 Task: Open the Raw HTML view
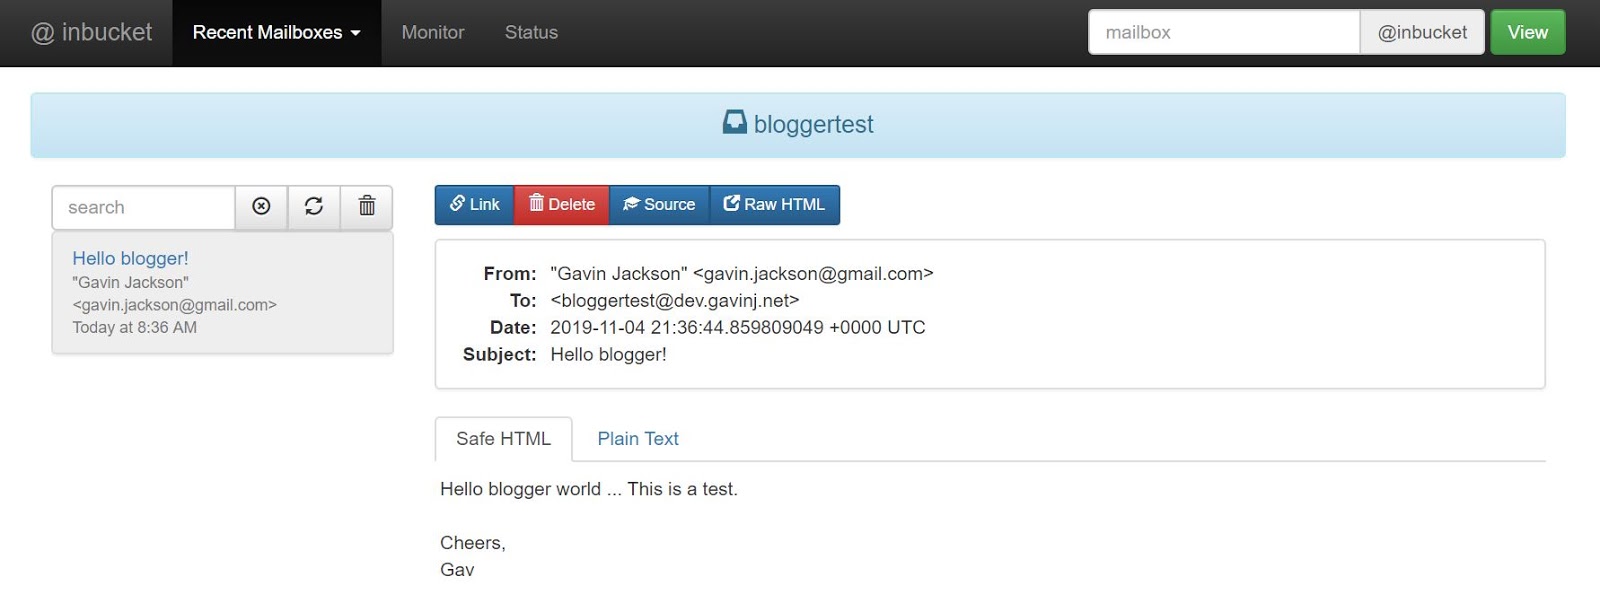pyautogui.click(x=775, y=204)
